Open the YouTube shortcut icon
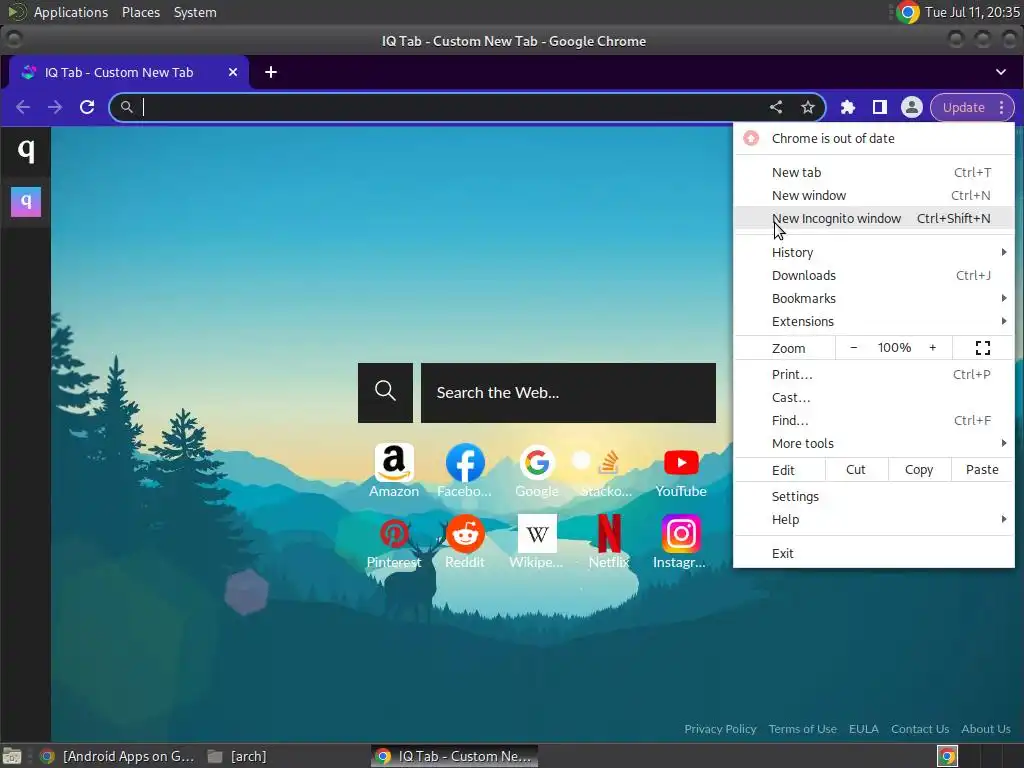1024x768 pixels. 680,462
